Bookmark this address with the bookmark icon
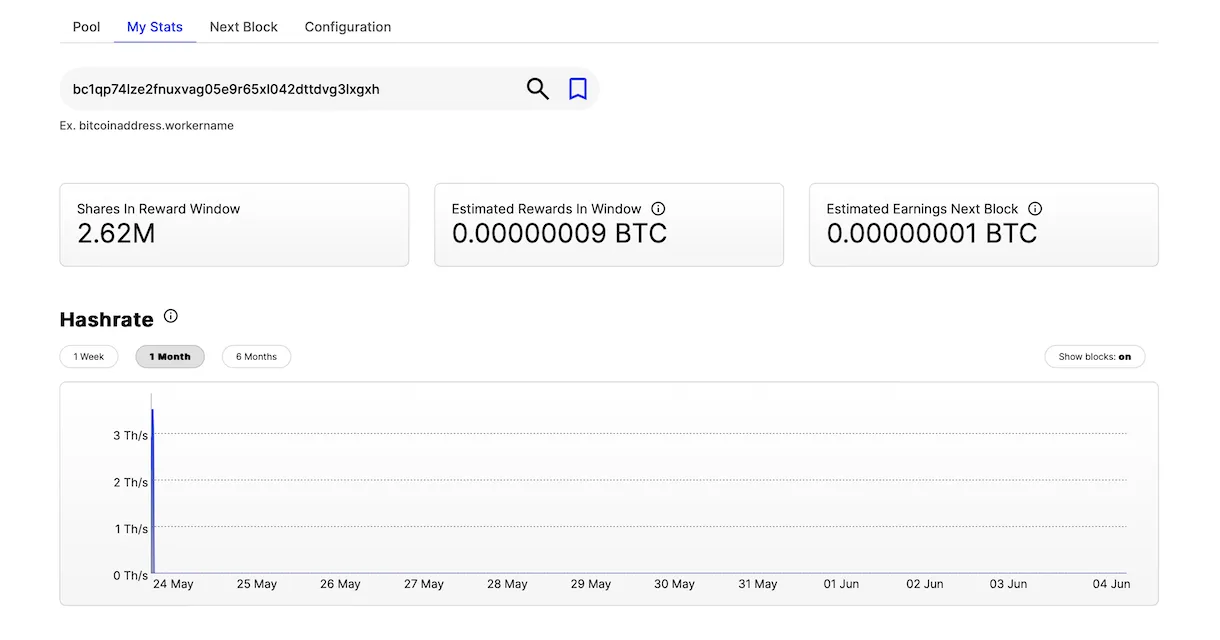This screenshot has height=640, width=1220. pyautogui.click(x=577, y=89)
